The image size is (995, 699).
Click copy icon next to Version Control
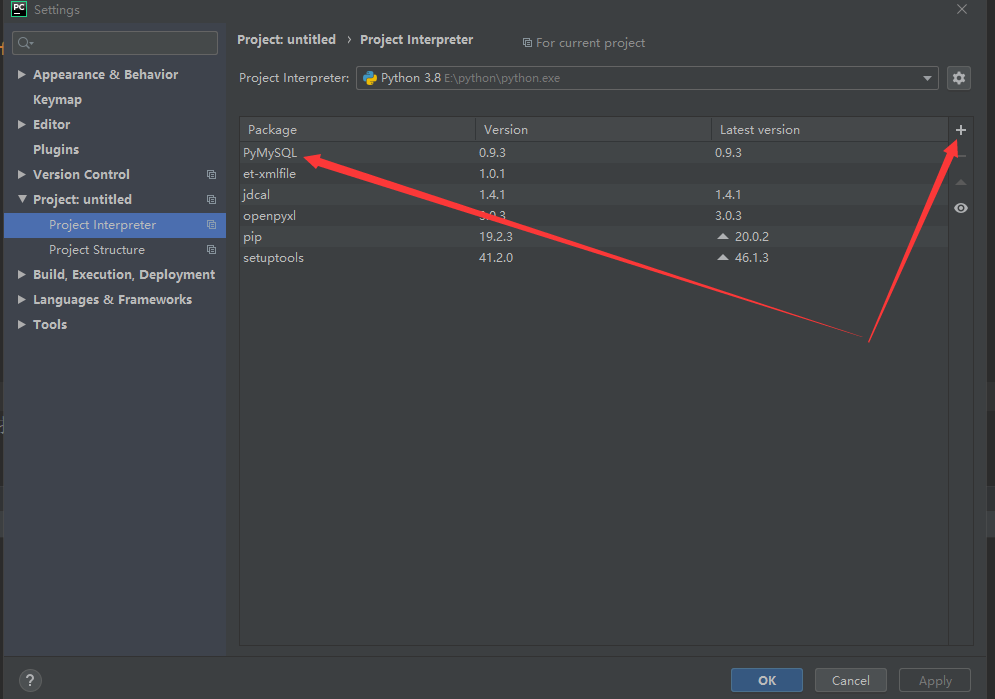pos(211,174)
